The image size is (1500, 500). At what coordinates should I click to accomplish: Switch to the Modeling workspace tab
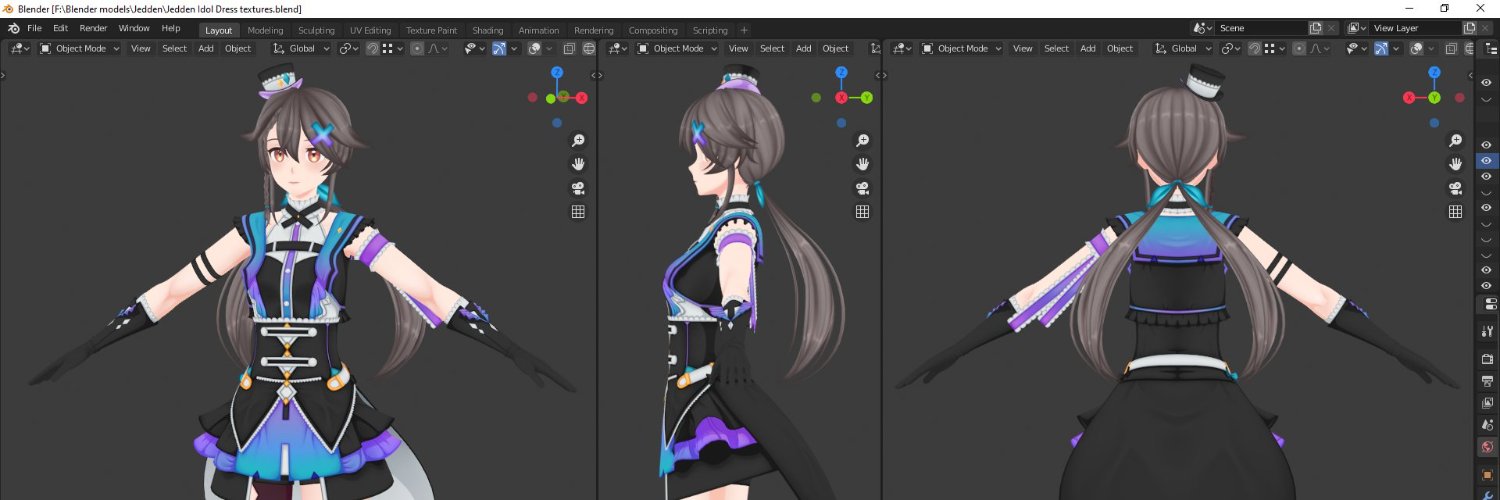point(265,30)
